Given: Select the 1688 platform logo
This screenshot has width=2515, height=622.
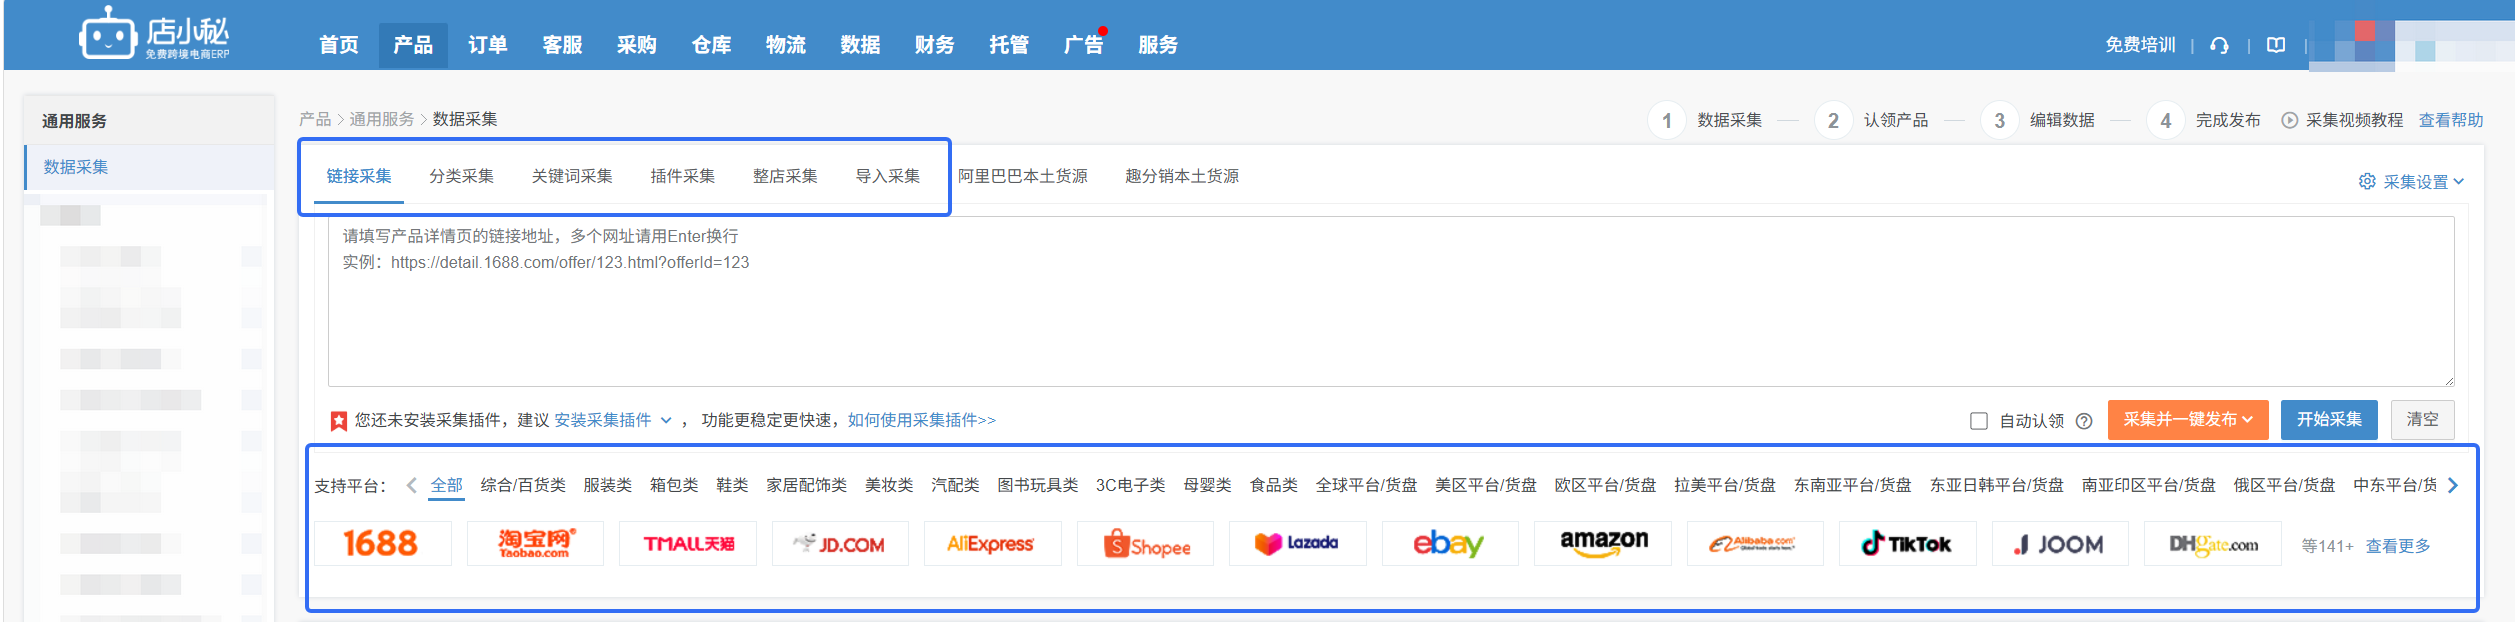Looking at the screenshot, I should tap(381, 543).
